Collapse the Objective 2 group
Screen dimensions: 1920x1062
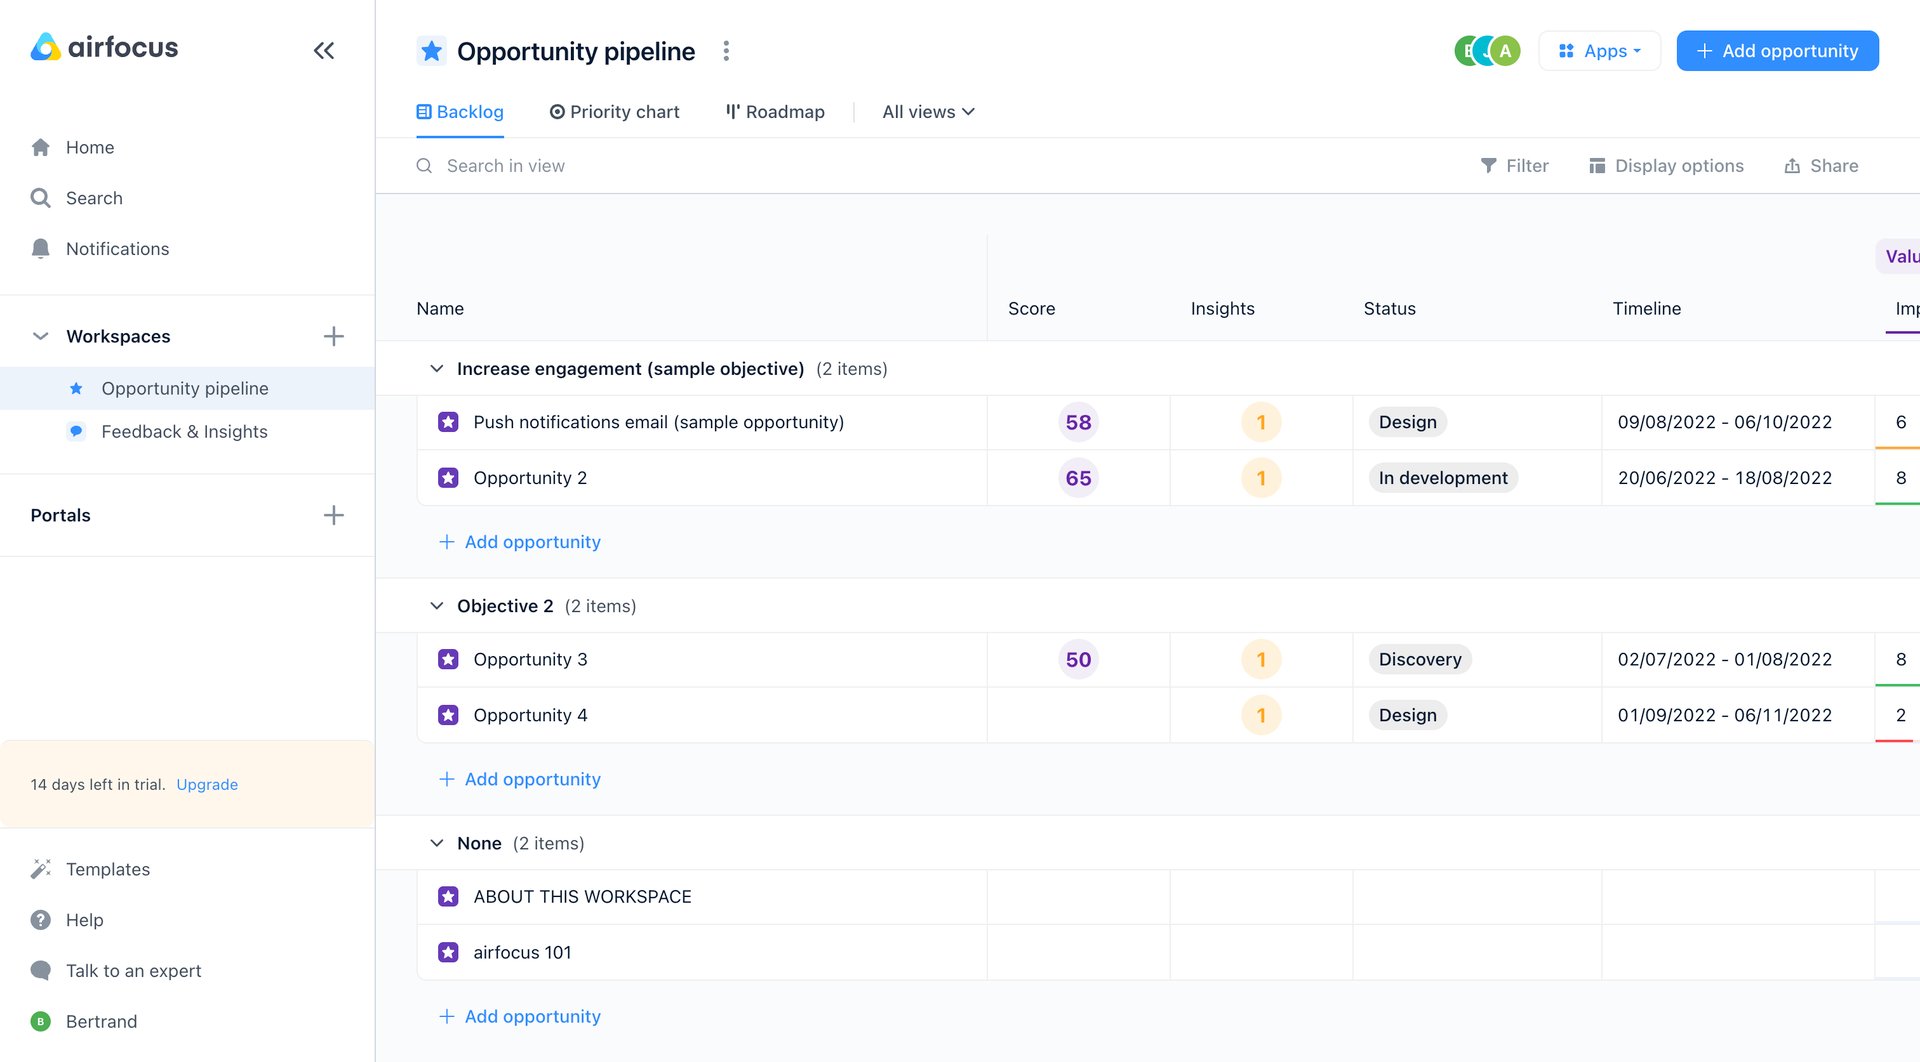(436, 605)
